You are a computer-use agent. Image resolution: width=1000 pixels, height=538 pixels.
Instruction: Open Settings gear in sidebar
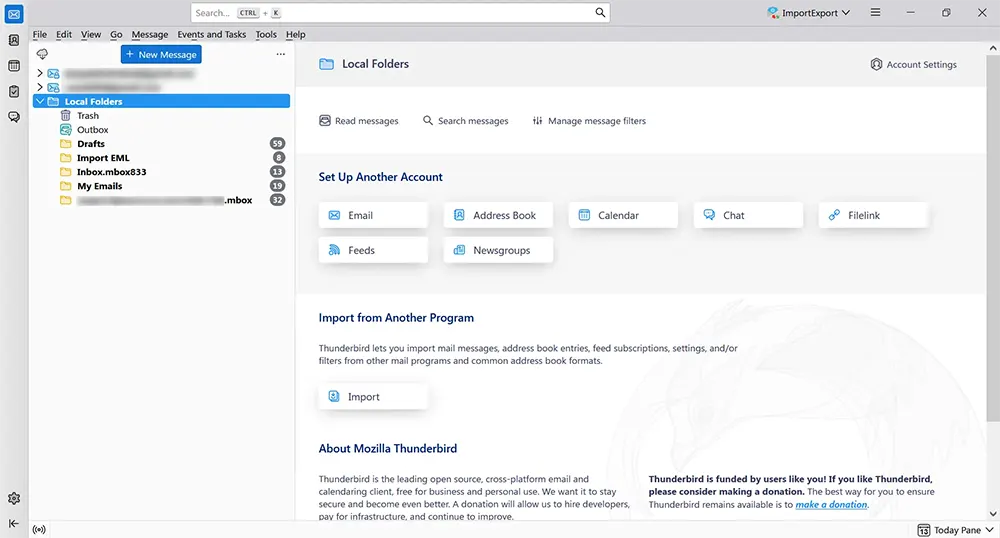coord(14,498)
